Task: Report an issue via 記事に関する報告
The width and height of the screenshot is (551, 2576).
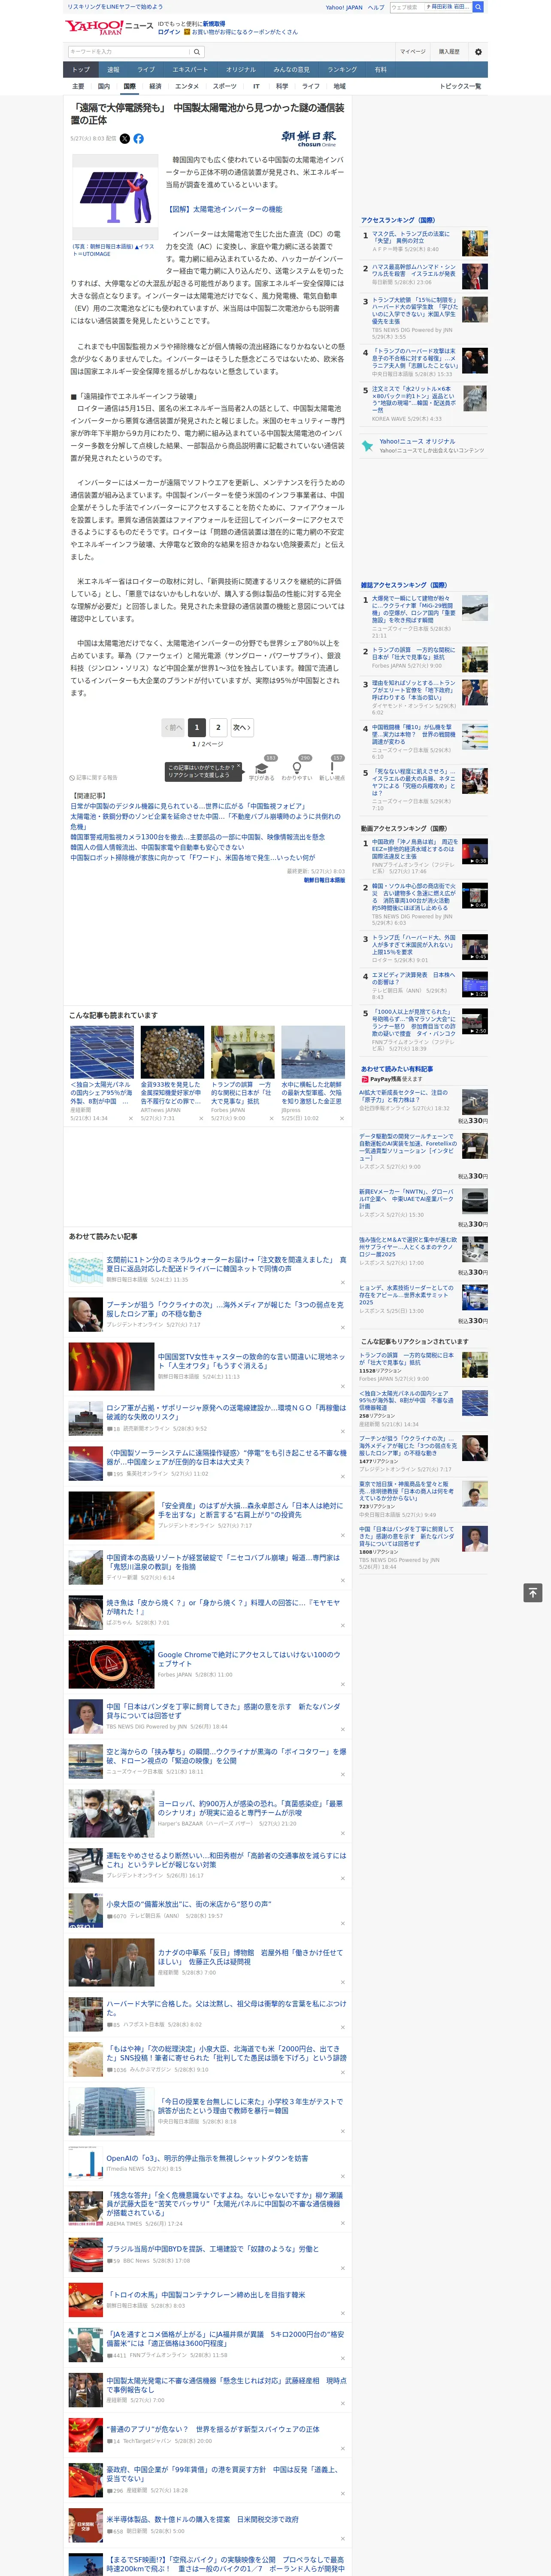Action: [x=93, y=777]
